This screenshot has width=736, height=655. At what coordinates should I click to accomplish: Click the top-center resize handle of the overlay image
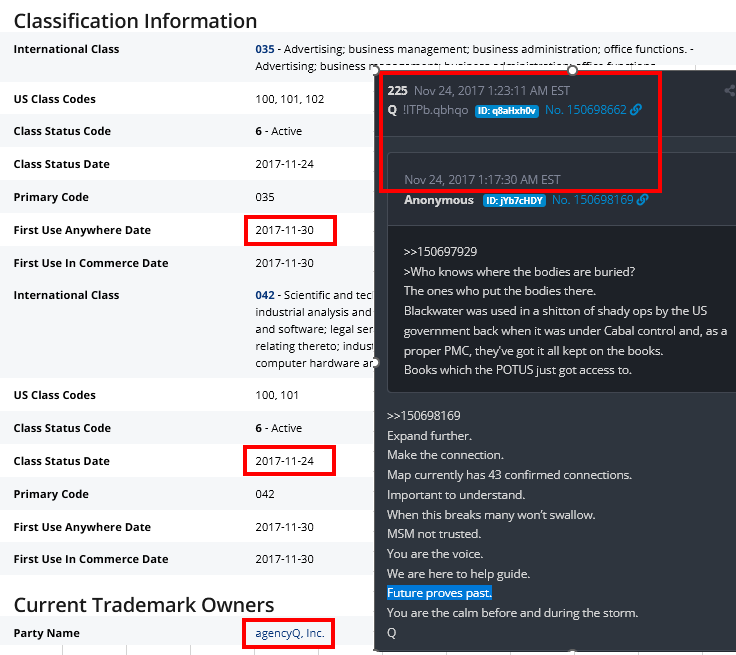572,70
